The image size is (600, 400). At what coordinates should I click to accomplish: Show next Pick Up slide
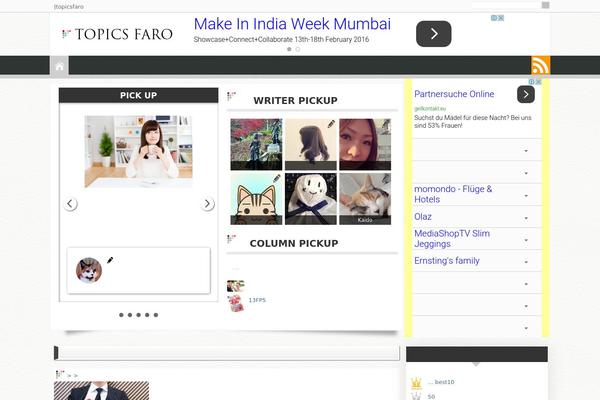pos(207,204)
